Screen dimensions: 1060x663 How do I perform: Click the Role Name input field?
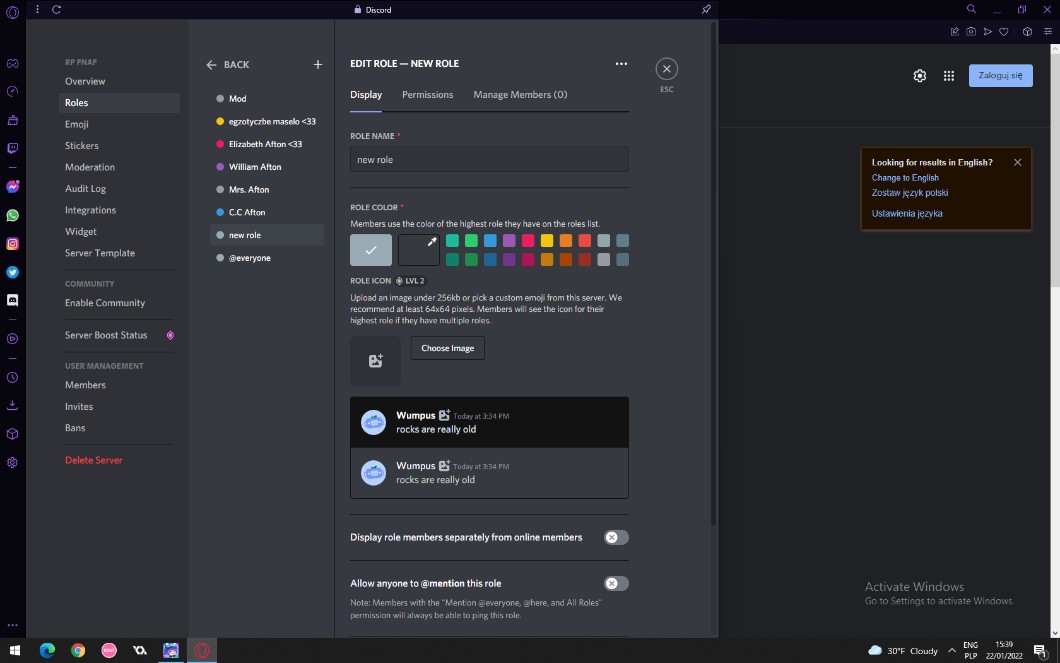489,160
